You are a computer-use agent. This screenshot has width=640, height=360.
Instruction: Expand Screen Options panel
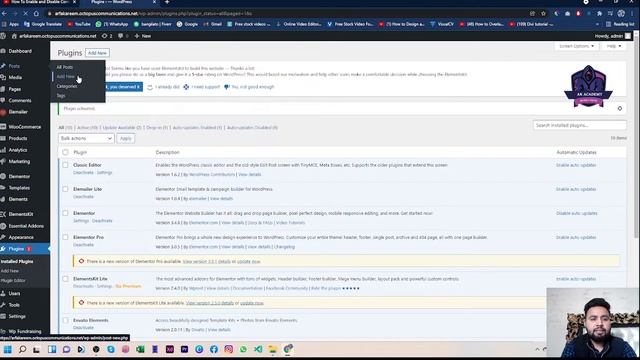coord(576,46)
